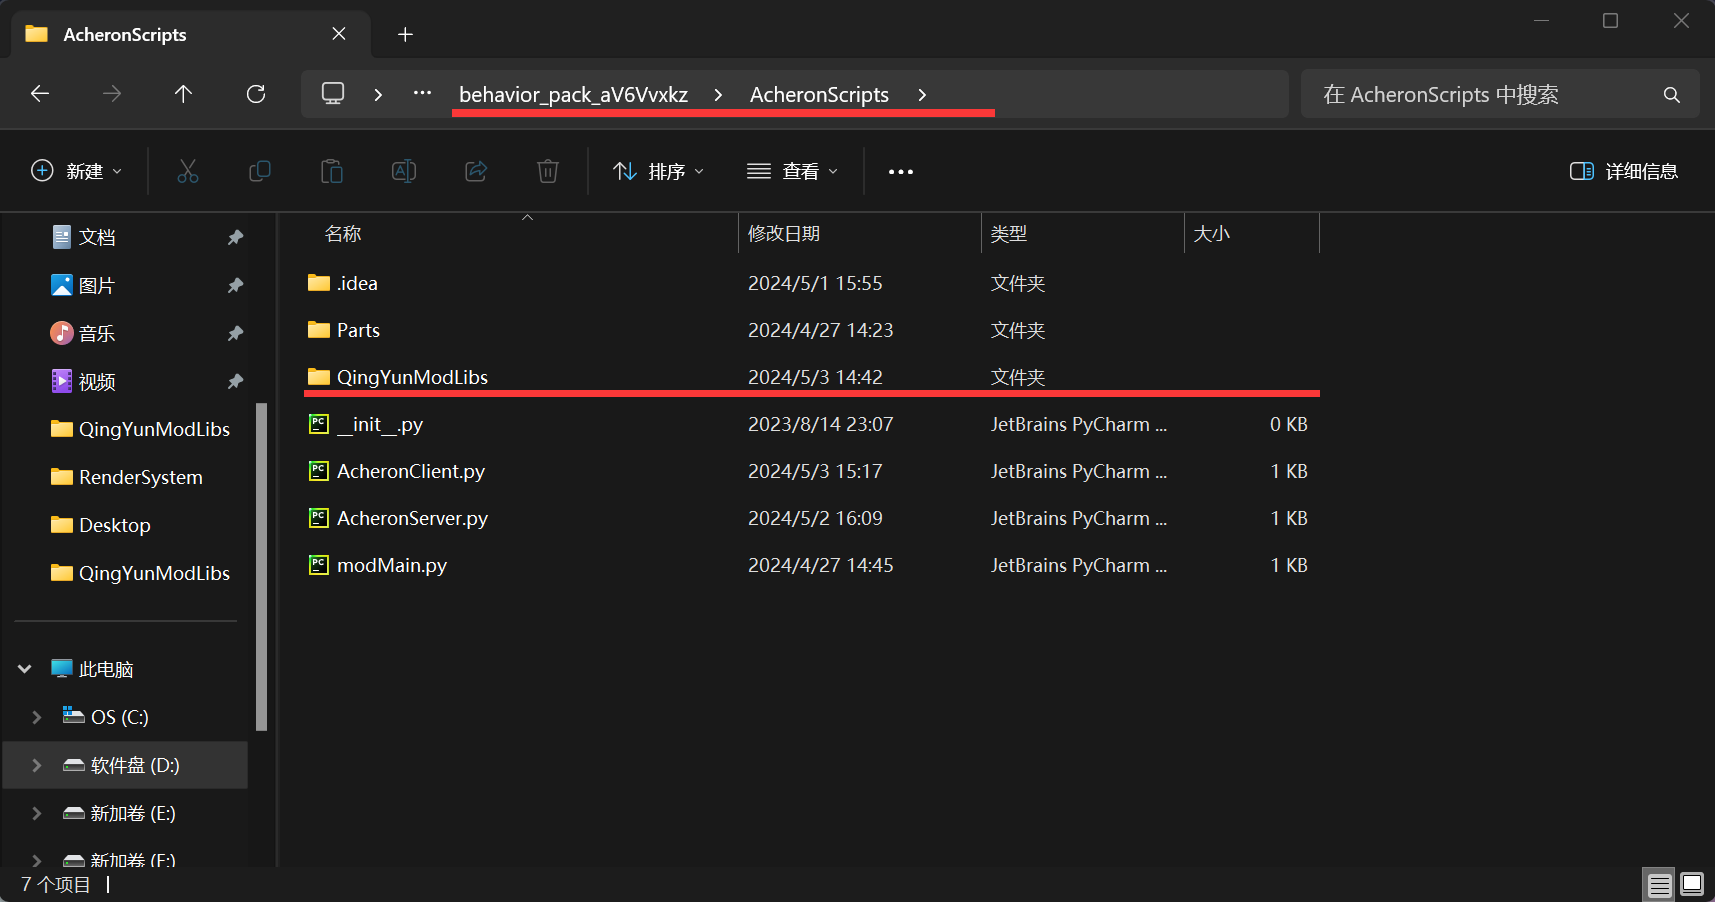Click the Rename icon in toolbar
This screenshot has height=902, width=1715.
pos(404,171)
